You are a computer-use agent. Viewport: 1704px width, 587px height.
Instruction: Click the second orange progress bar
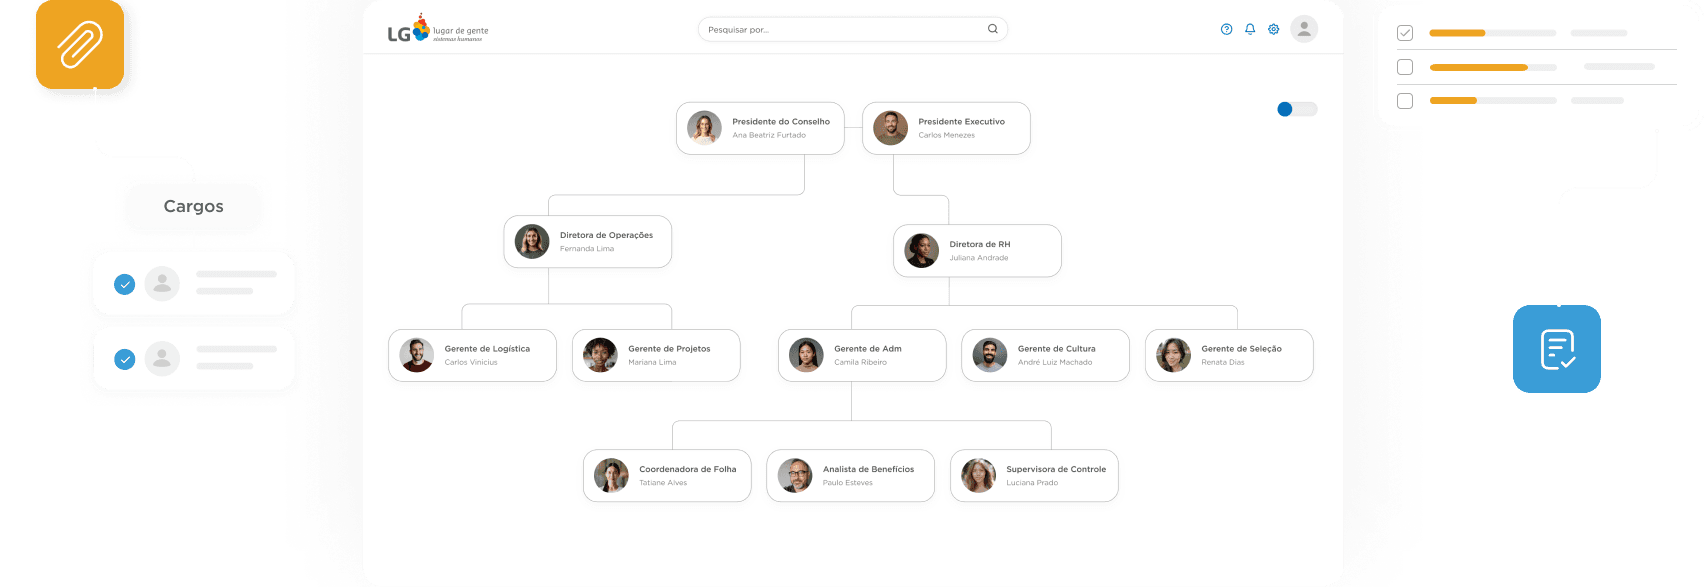click(x=1479, y=67)
